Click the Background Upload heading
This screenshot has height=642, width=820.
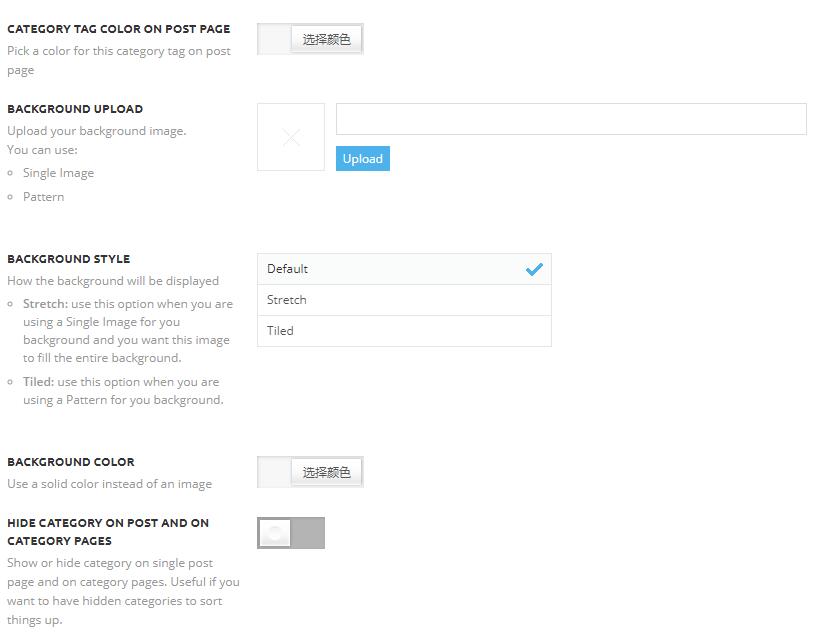(75, 109)
